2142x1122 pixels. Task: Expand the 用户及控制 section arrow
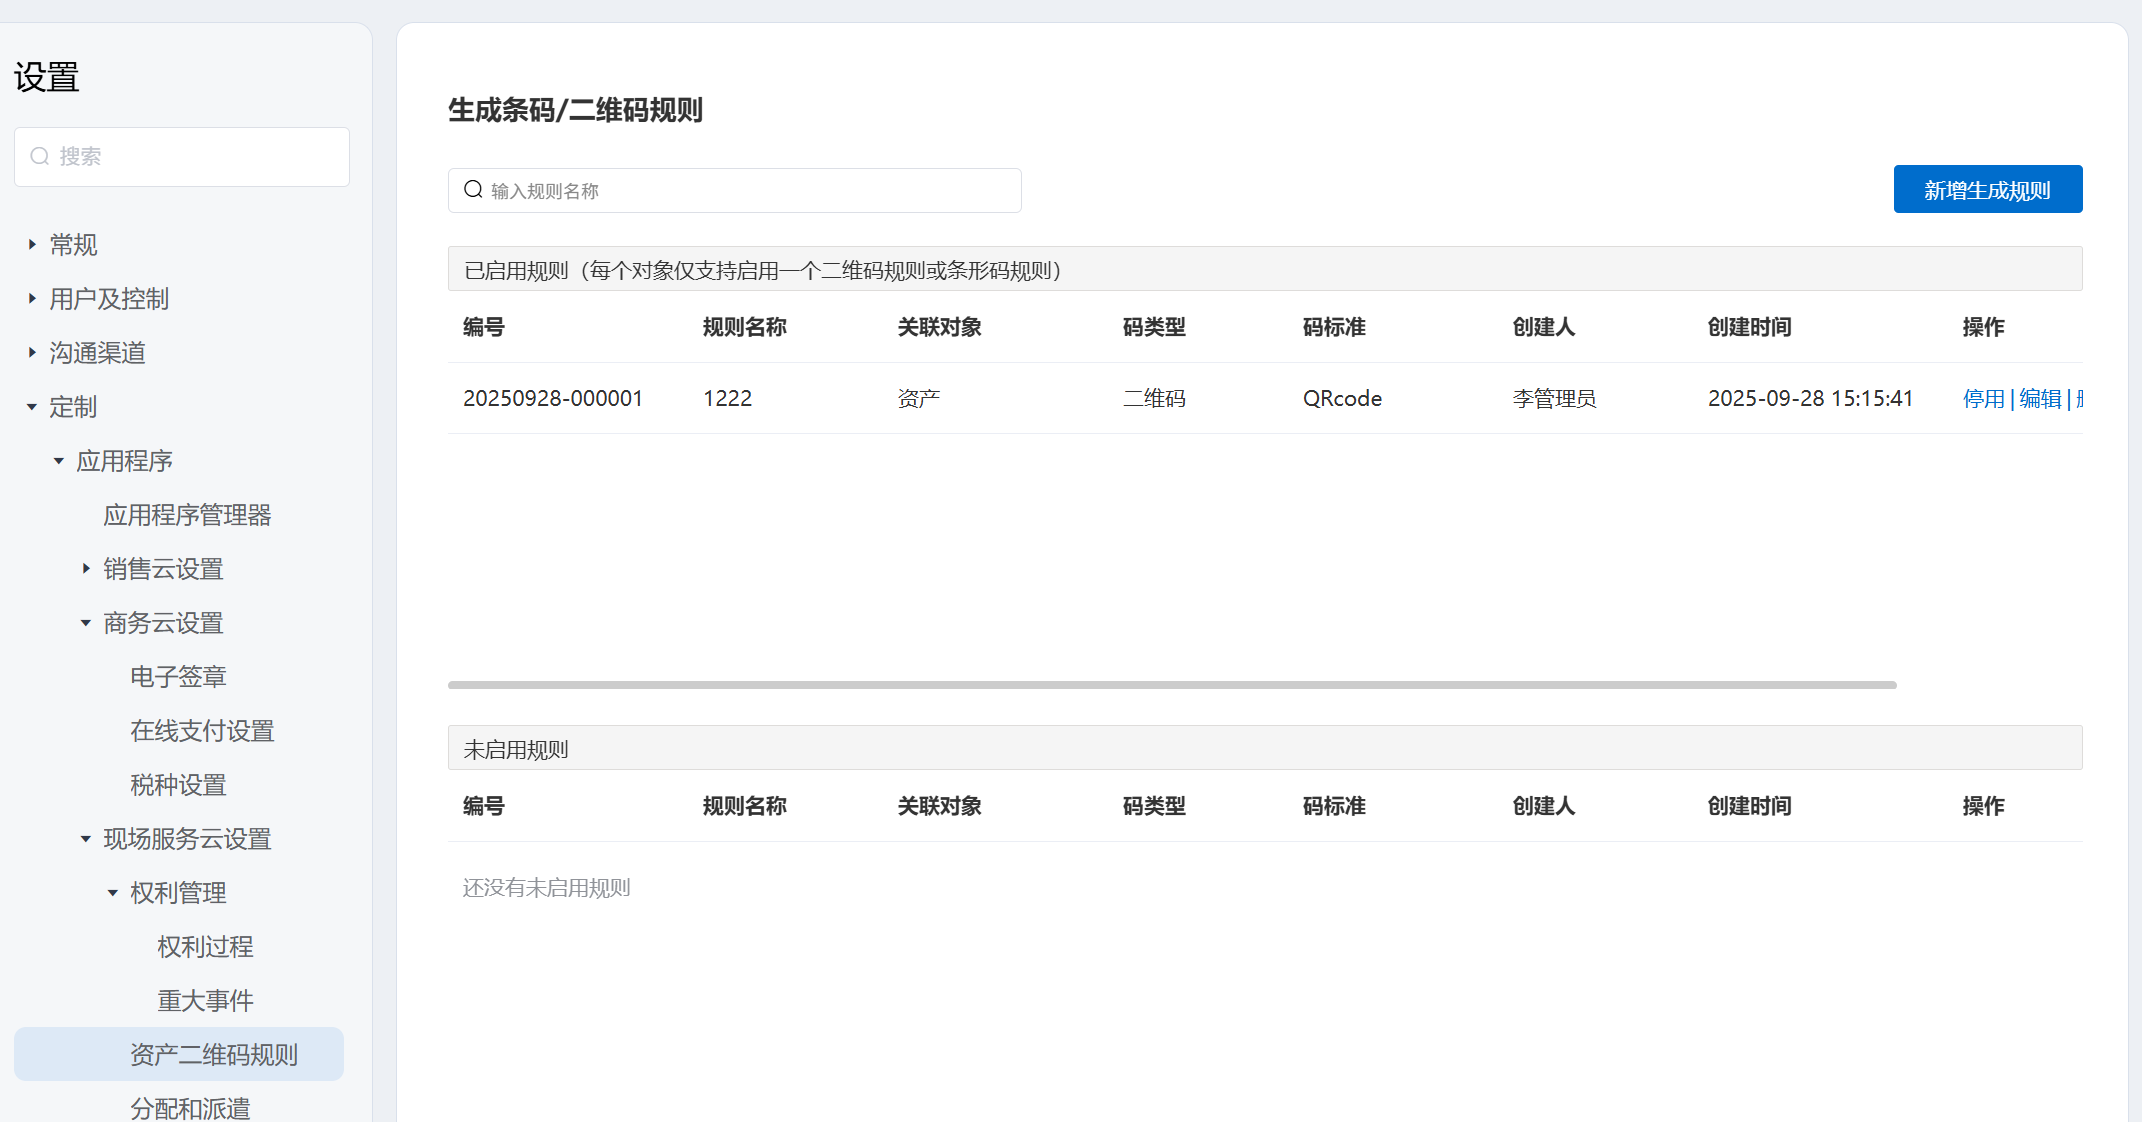(x=32, y=298)
